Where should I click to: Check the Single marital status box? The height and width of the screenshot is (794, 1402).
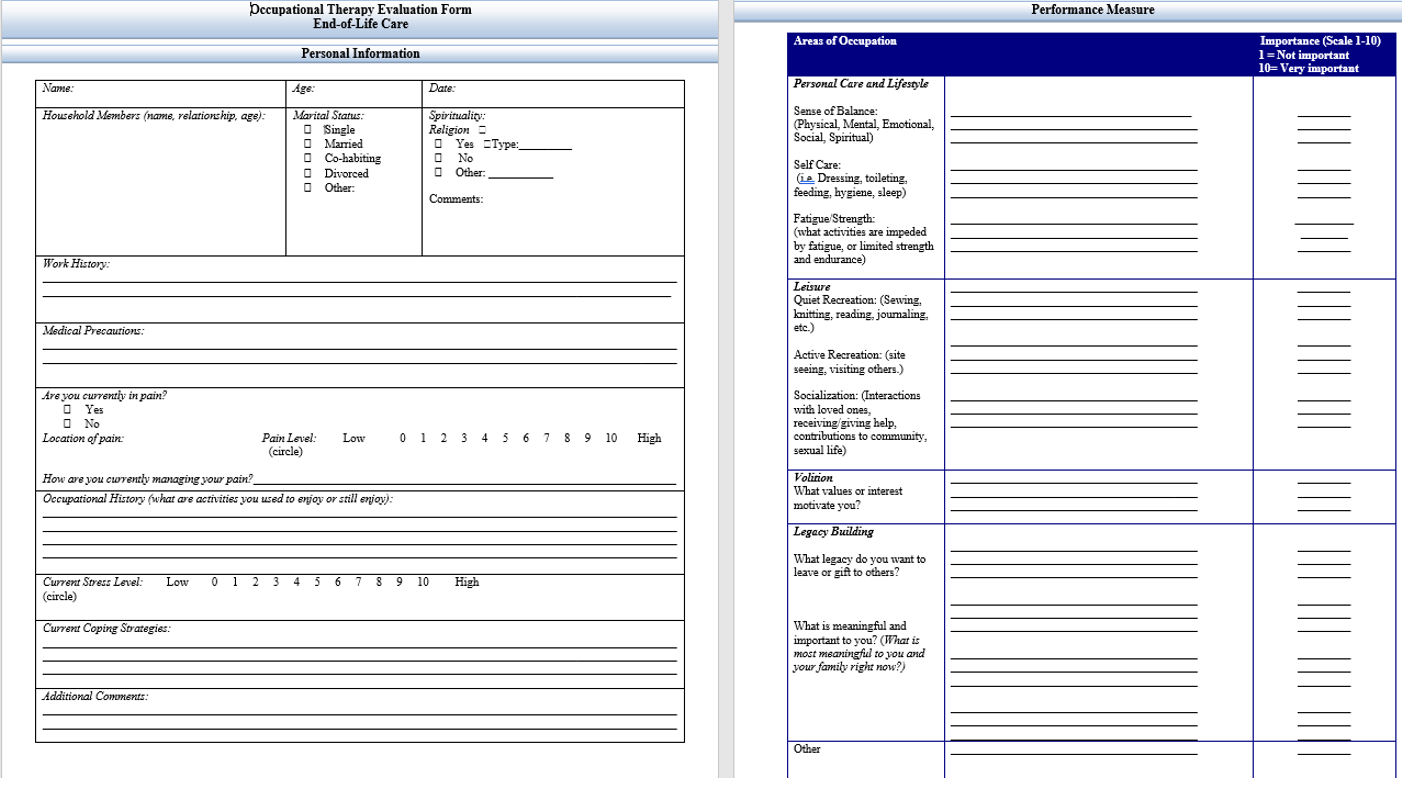click(x=308, y=130)
